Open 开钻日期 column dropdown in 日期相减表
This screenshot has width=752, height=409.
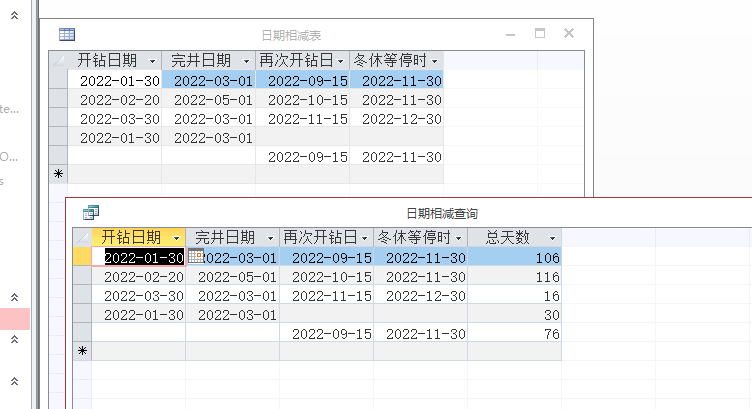coord(153,61)
